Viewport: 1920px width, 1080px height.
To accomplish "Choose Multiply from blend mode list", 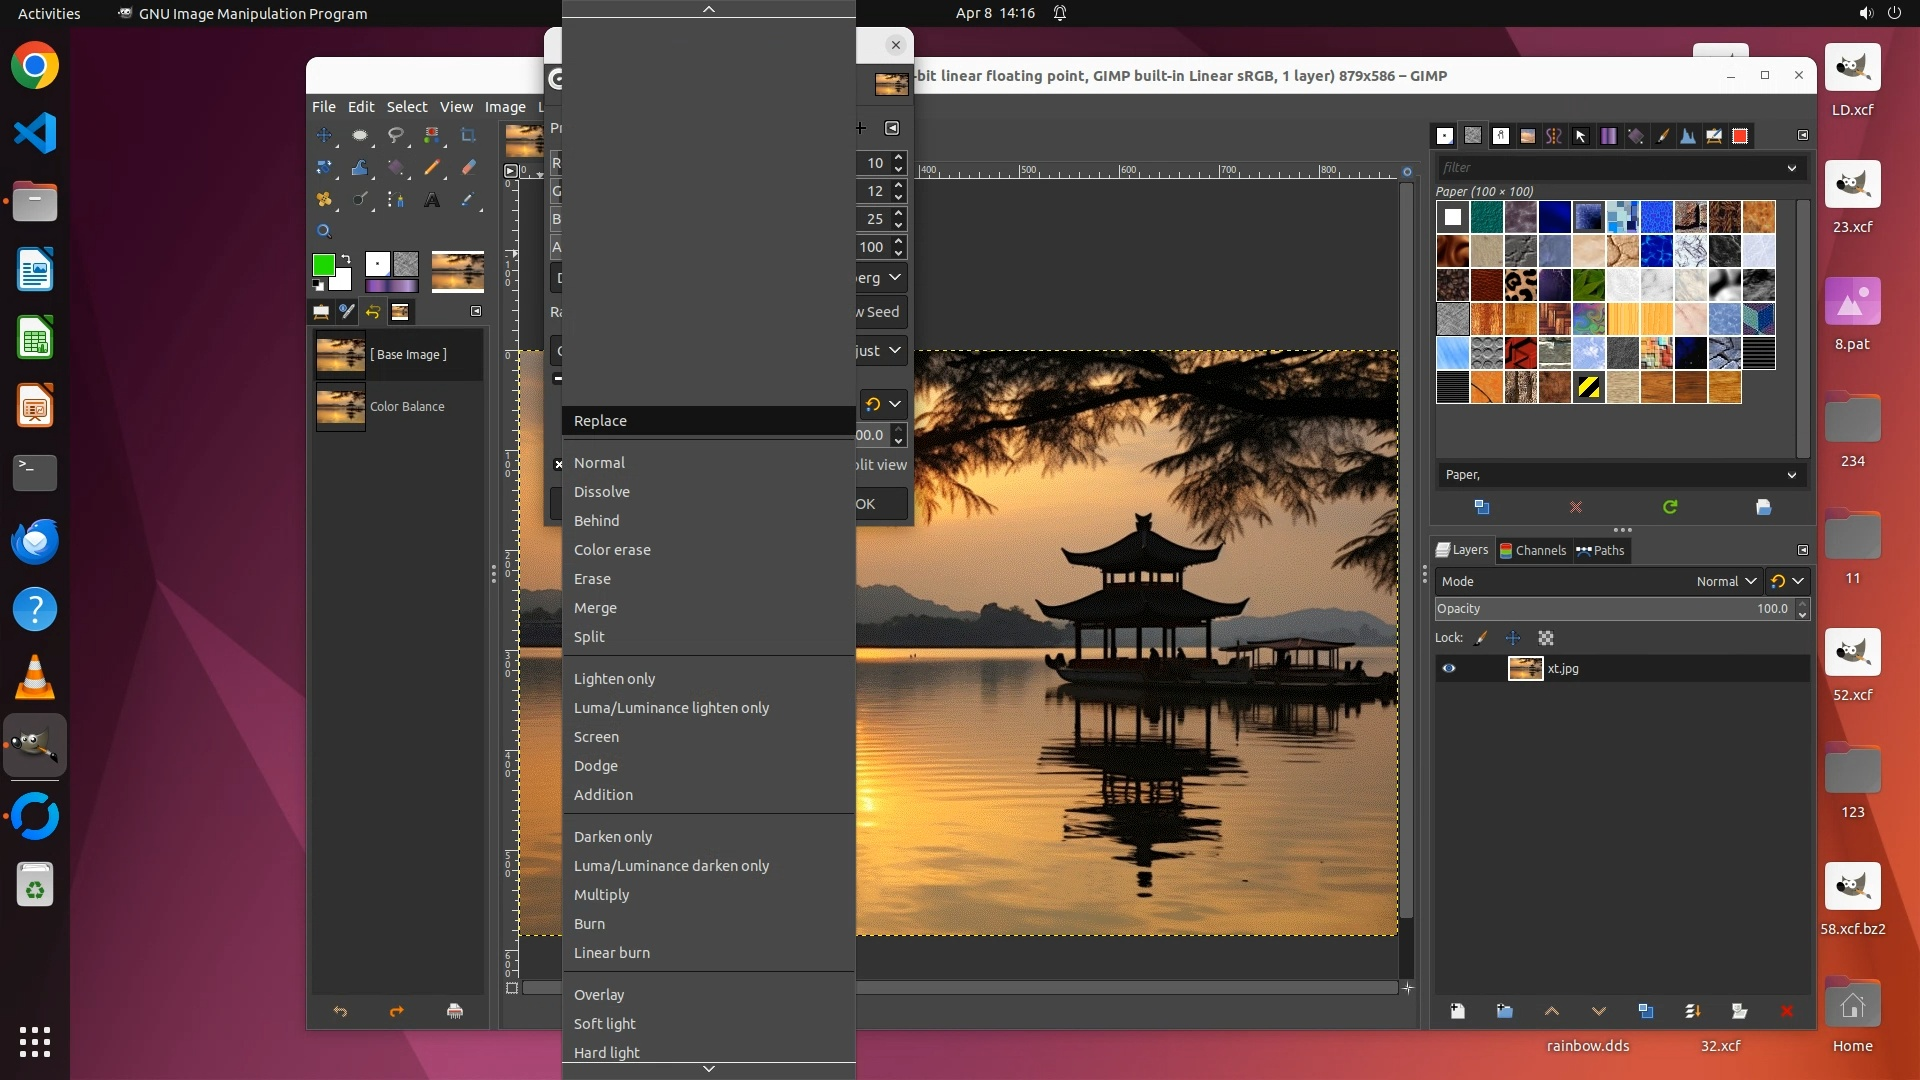I will (x=601, y=895).
